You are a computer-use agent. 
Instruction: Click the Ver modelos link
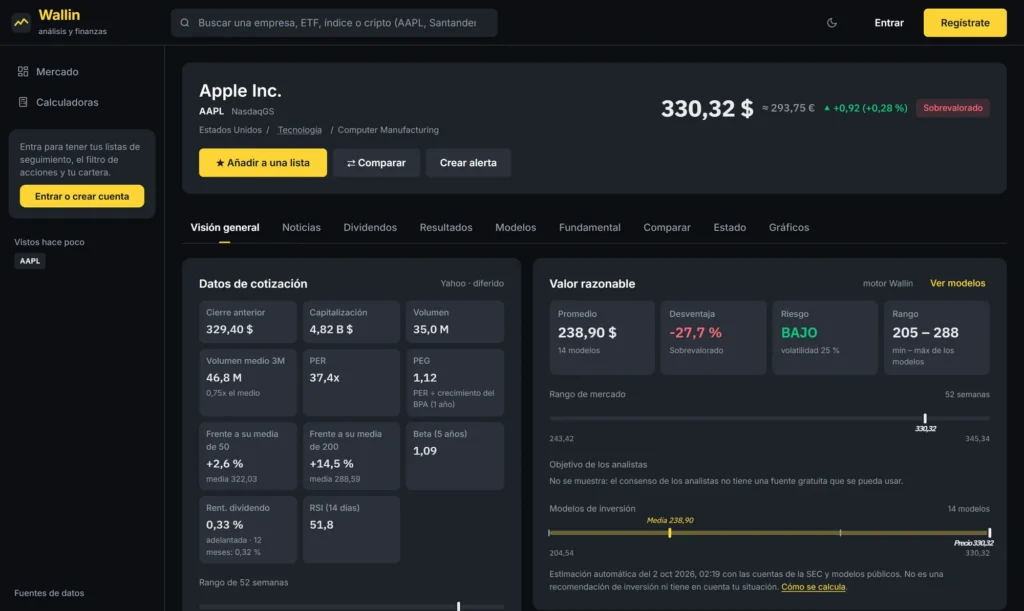(x=957, y=283)
